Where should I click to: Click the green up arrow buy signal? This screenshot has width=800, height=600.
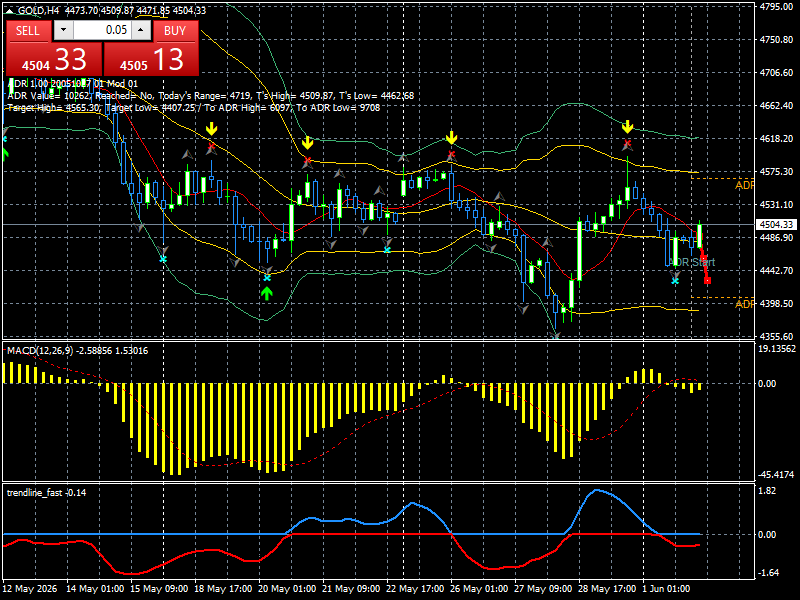(x=266, y=293)
